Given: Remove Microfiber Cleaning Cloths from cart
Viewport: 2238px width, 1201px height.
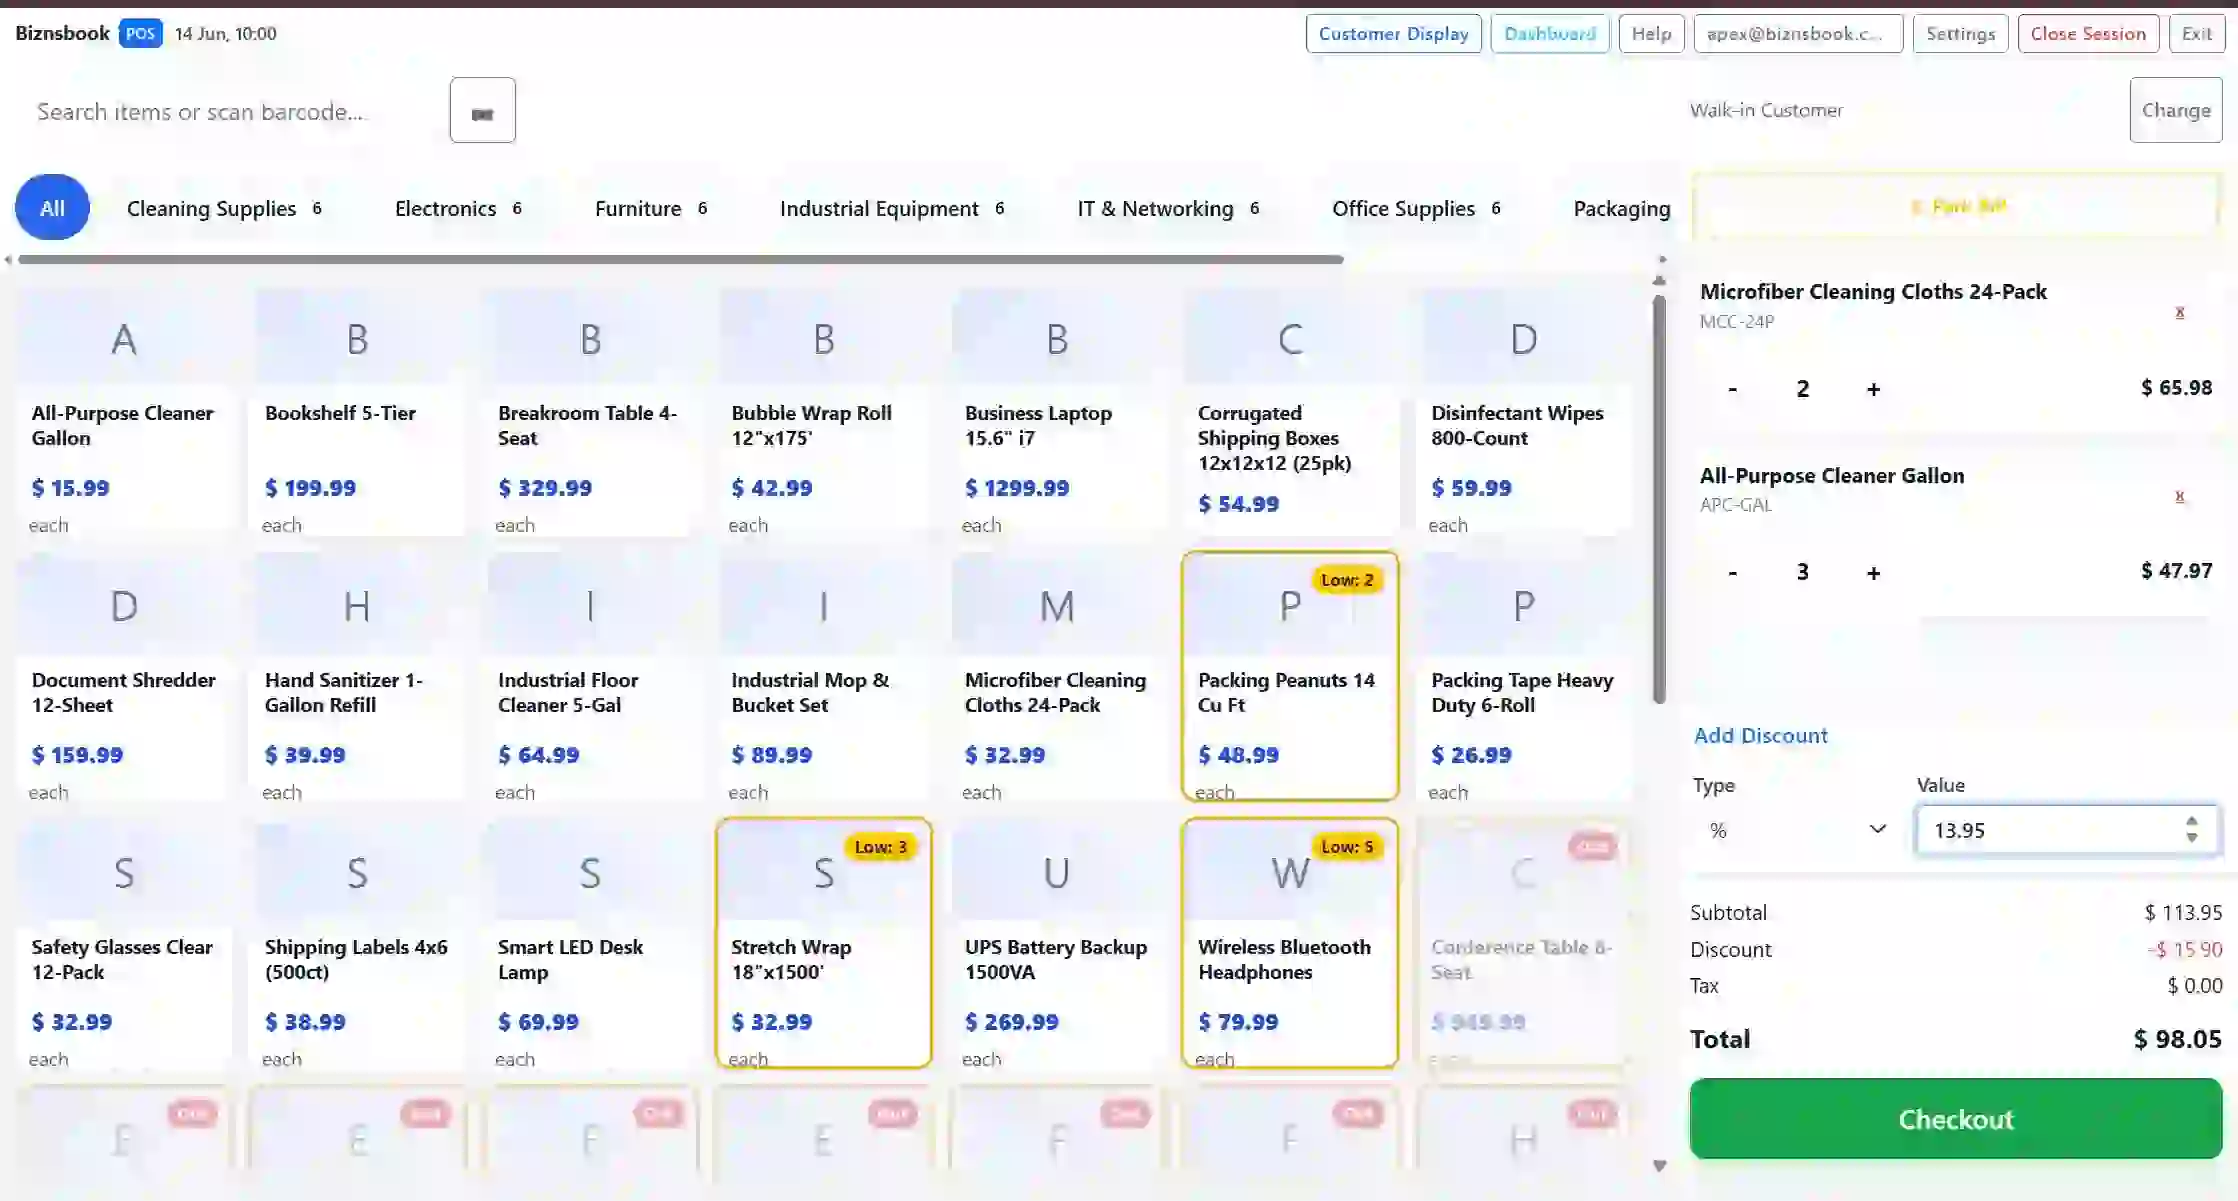Looking at the screenshot, I should tap(2179, 313).
